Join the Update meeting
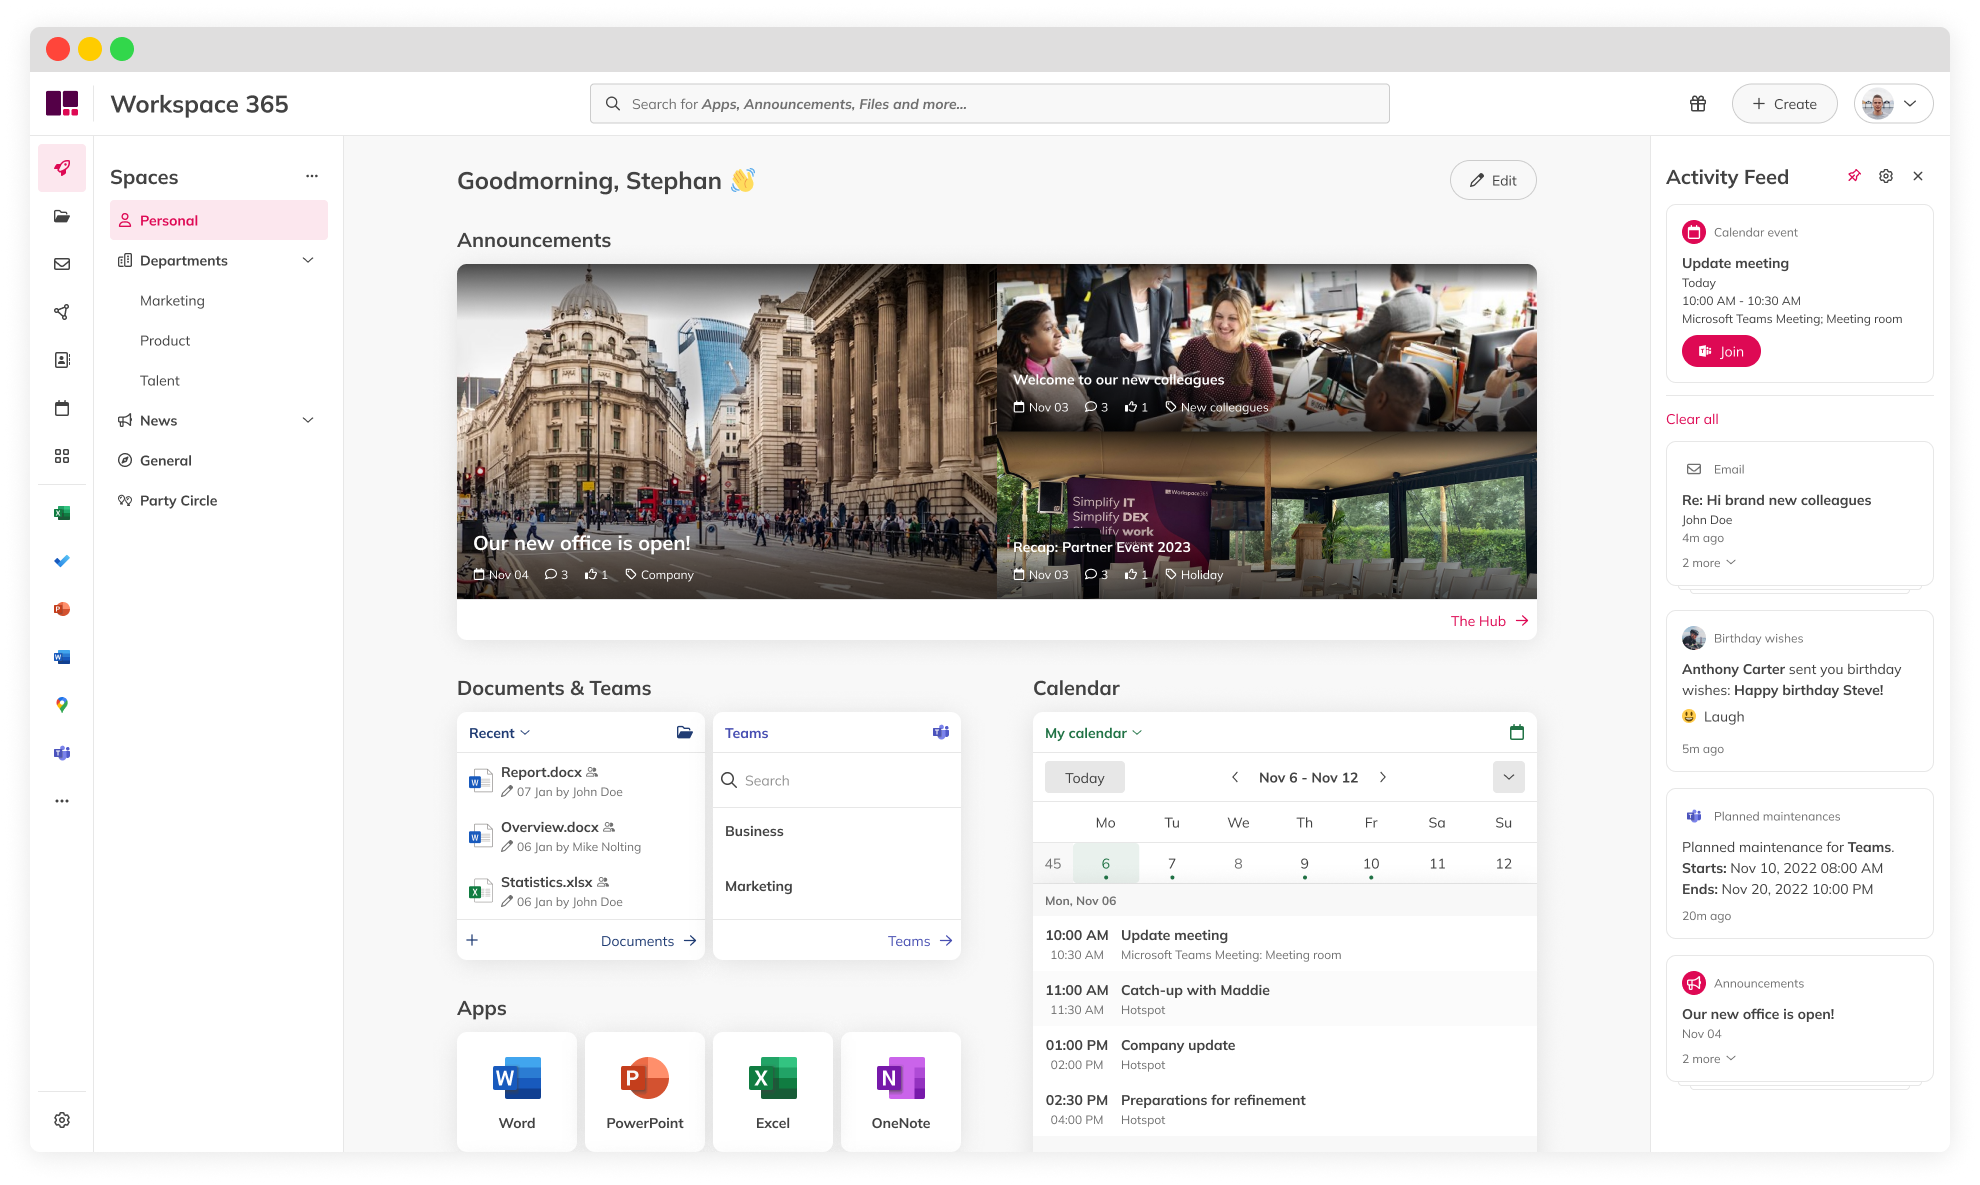 [1721, 351]
